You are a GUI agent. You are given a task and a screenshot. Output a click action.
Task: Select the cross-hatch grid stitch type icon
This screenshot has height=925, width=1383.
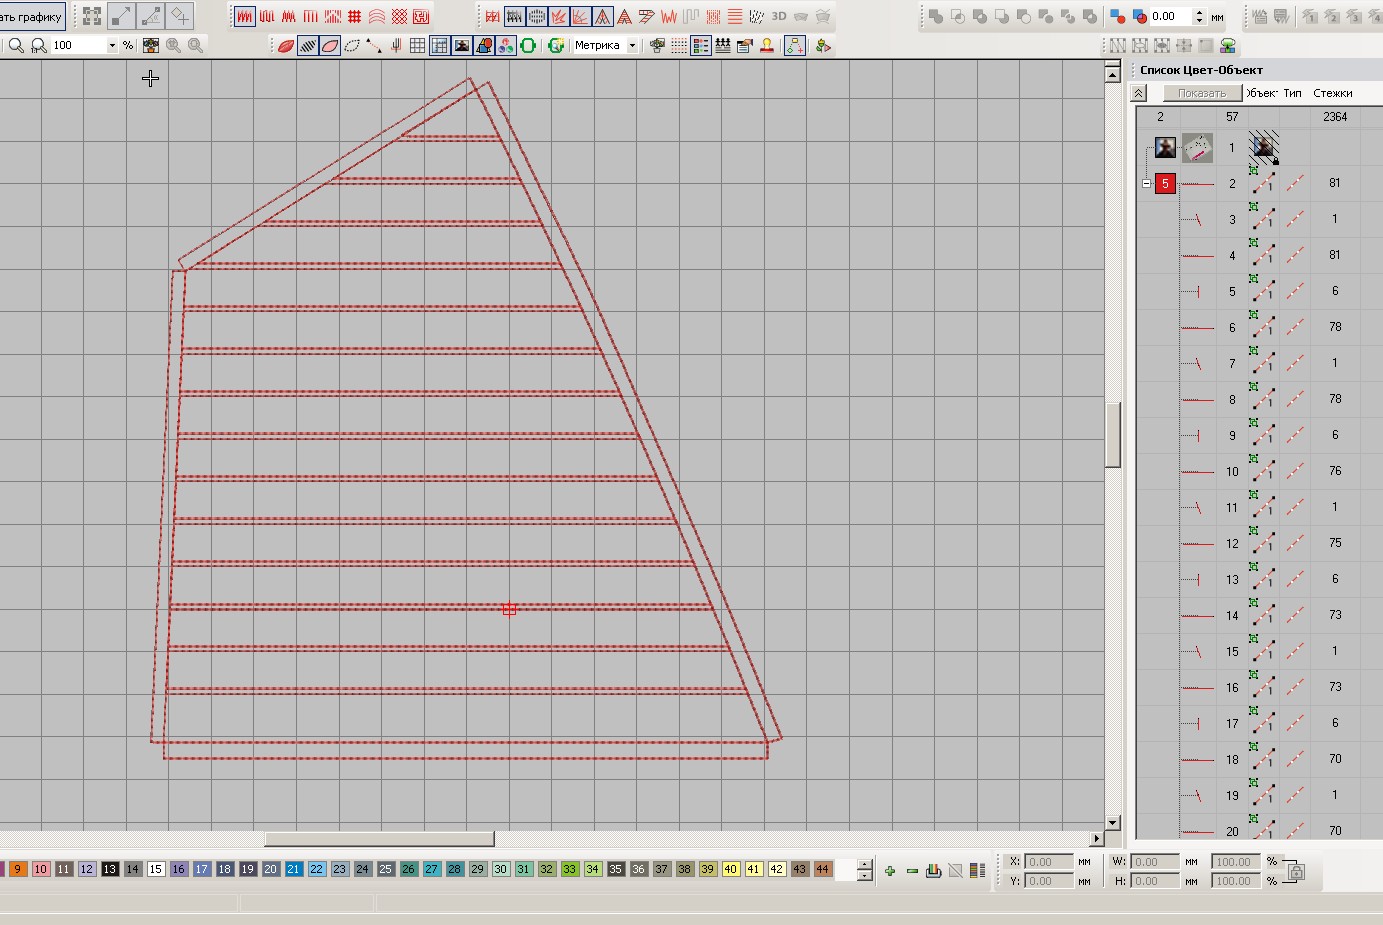tap(355, 17)
